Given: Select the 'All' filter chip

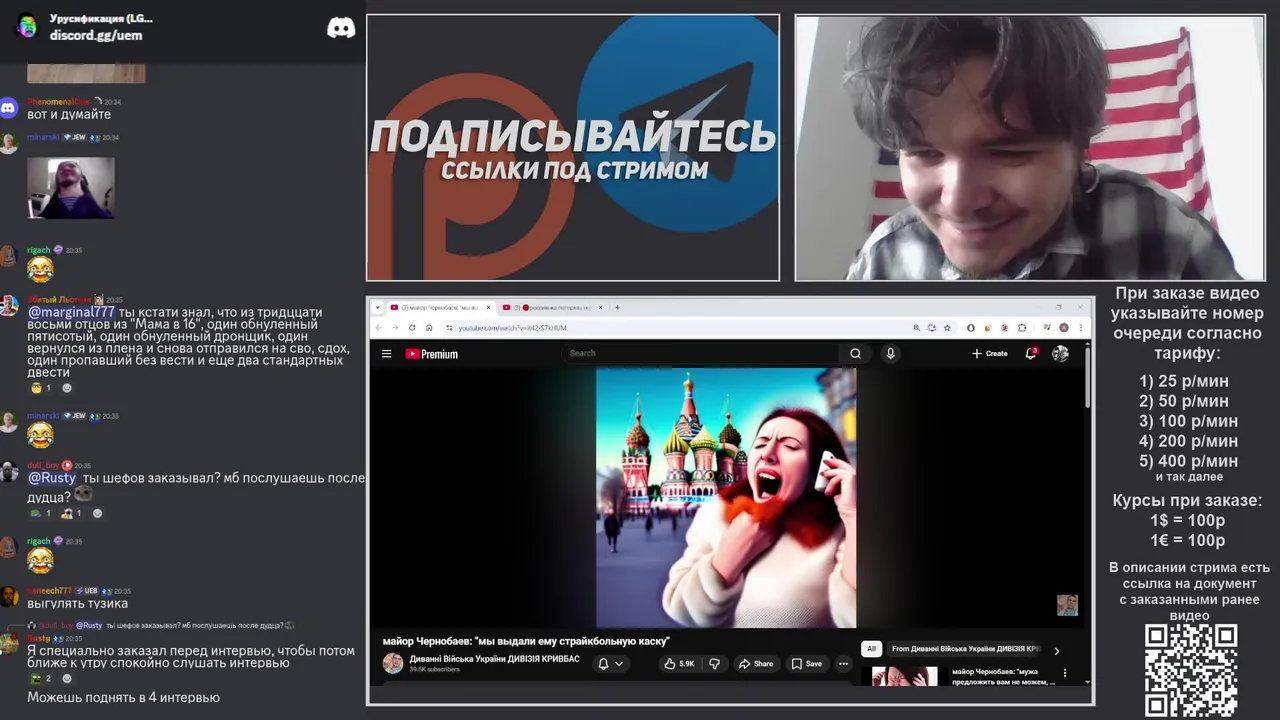Looking at the screenshot, I should coord(871,649).
